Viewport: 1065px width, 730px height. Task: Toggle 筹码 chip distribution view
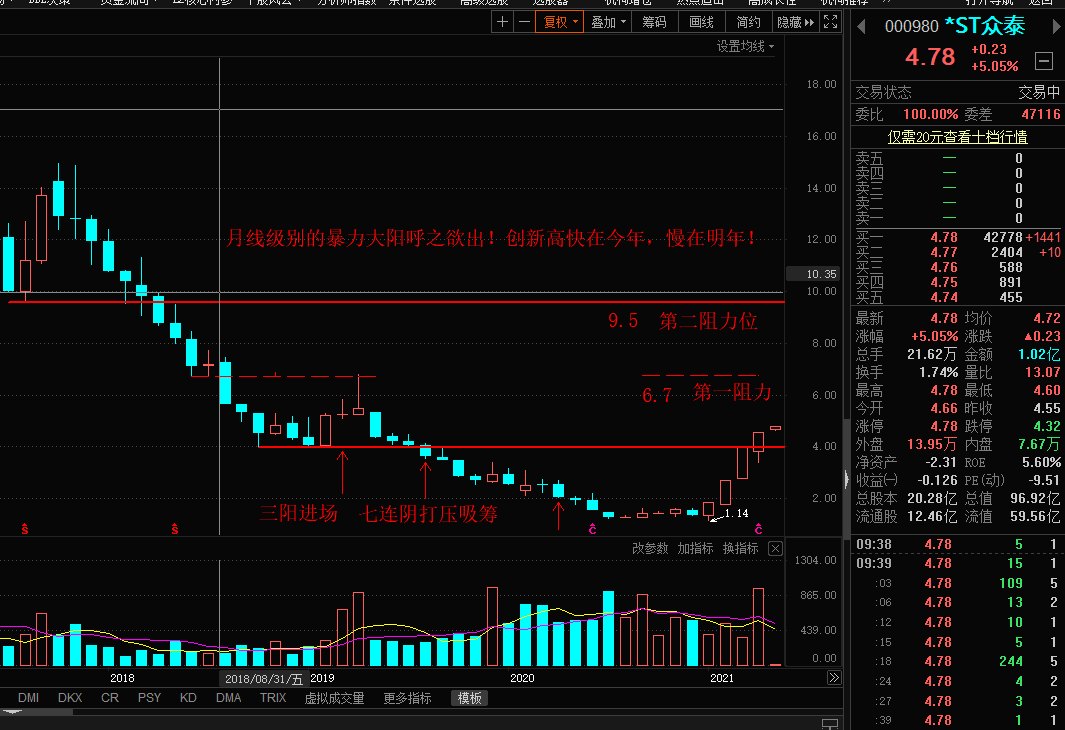[654, 22]
